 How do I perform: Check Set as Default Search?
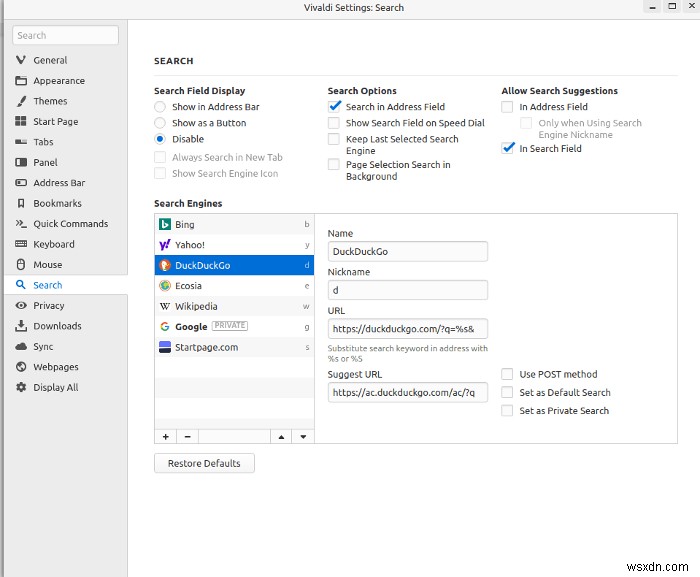pyautogui.click(x=507, y=392)
